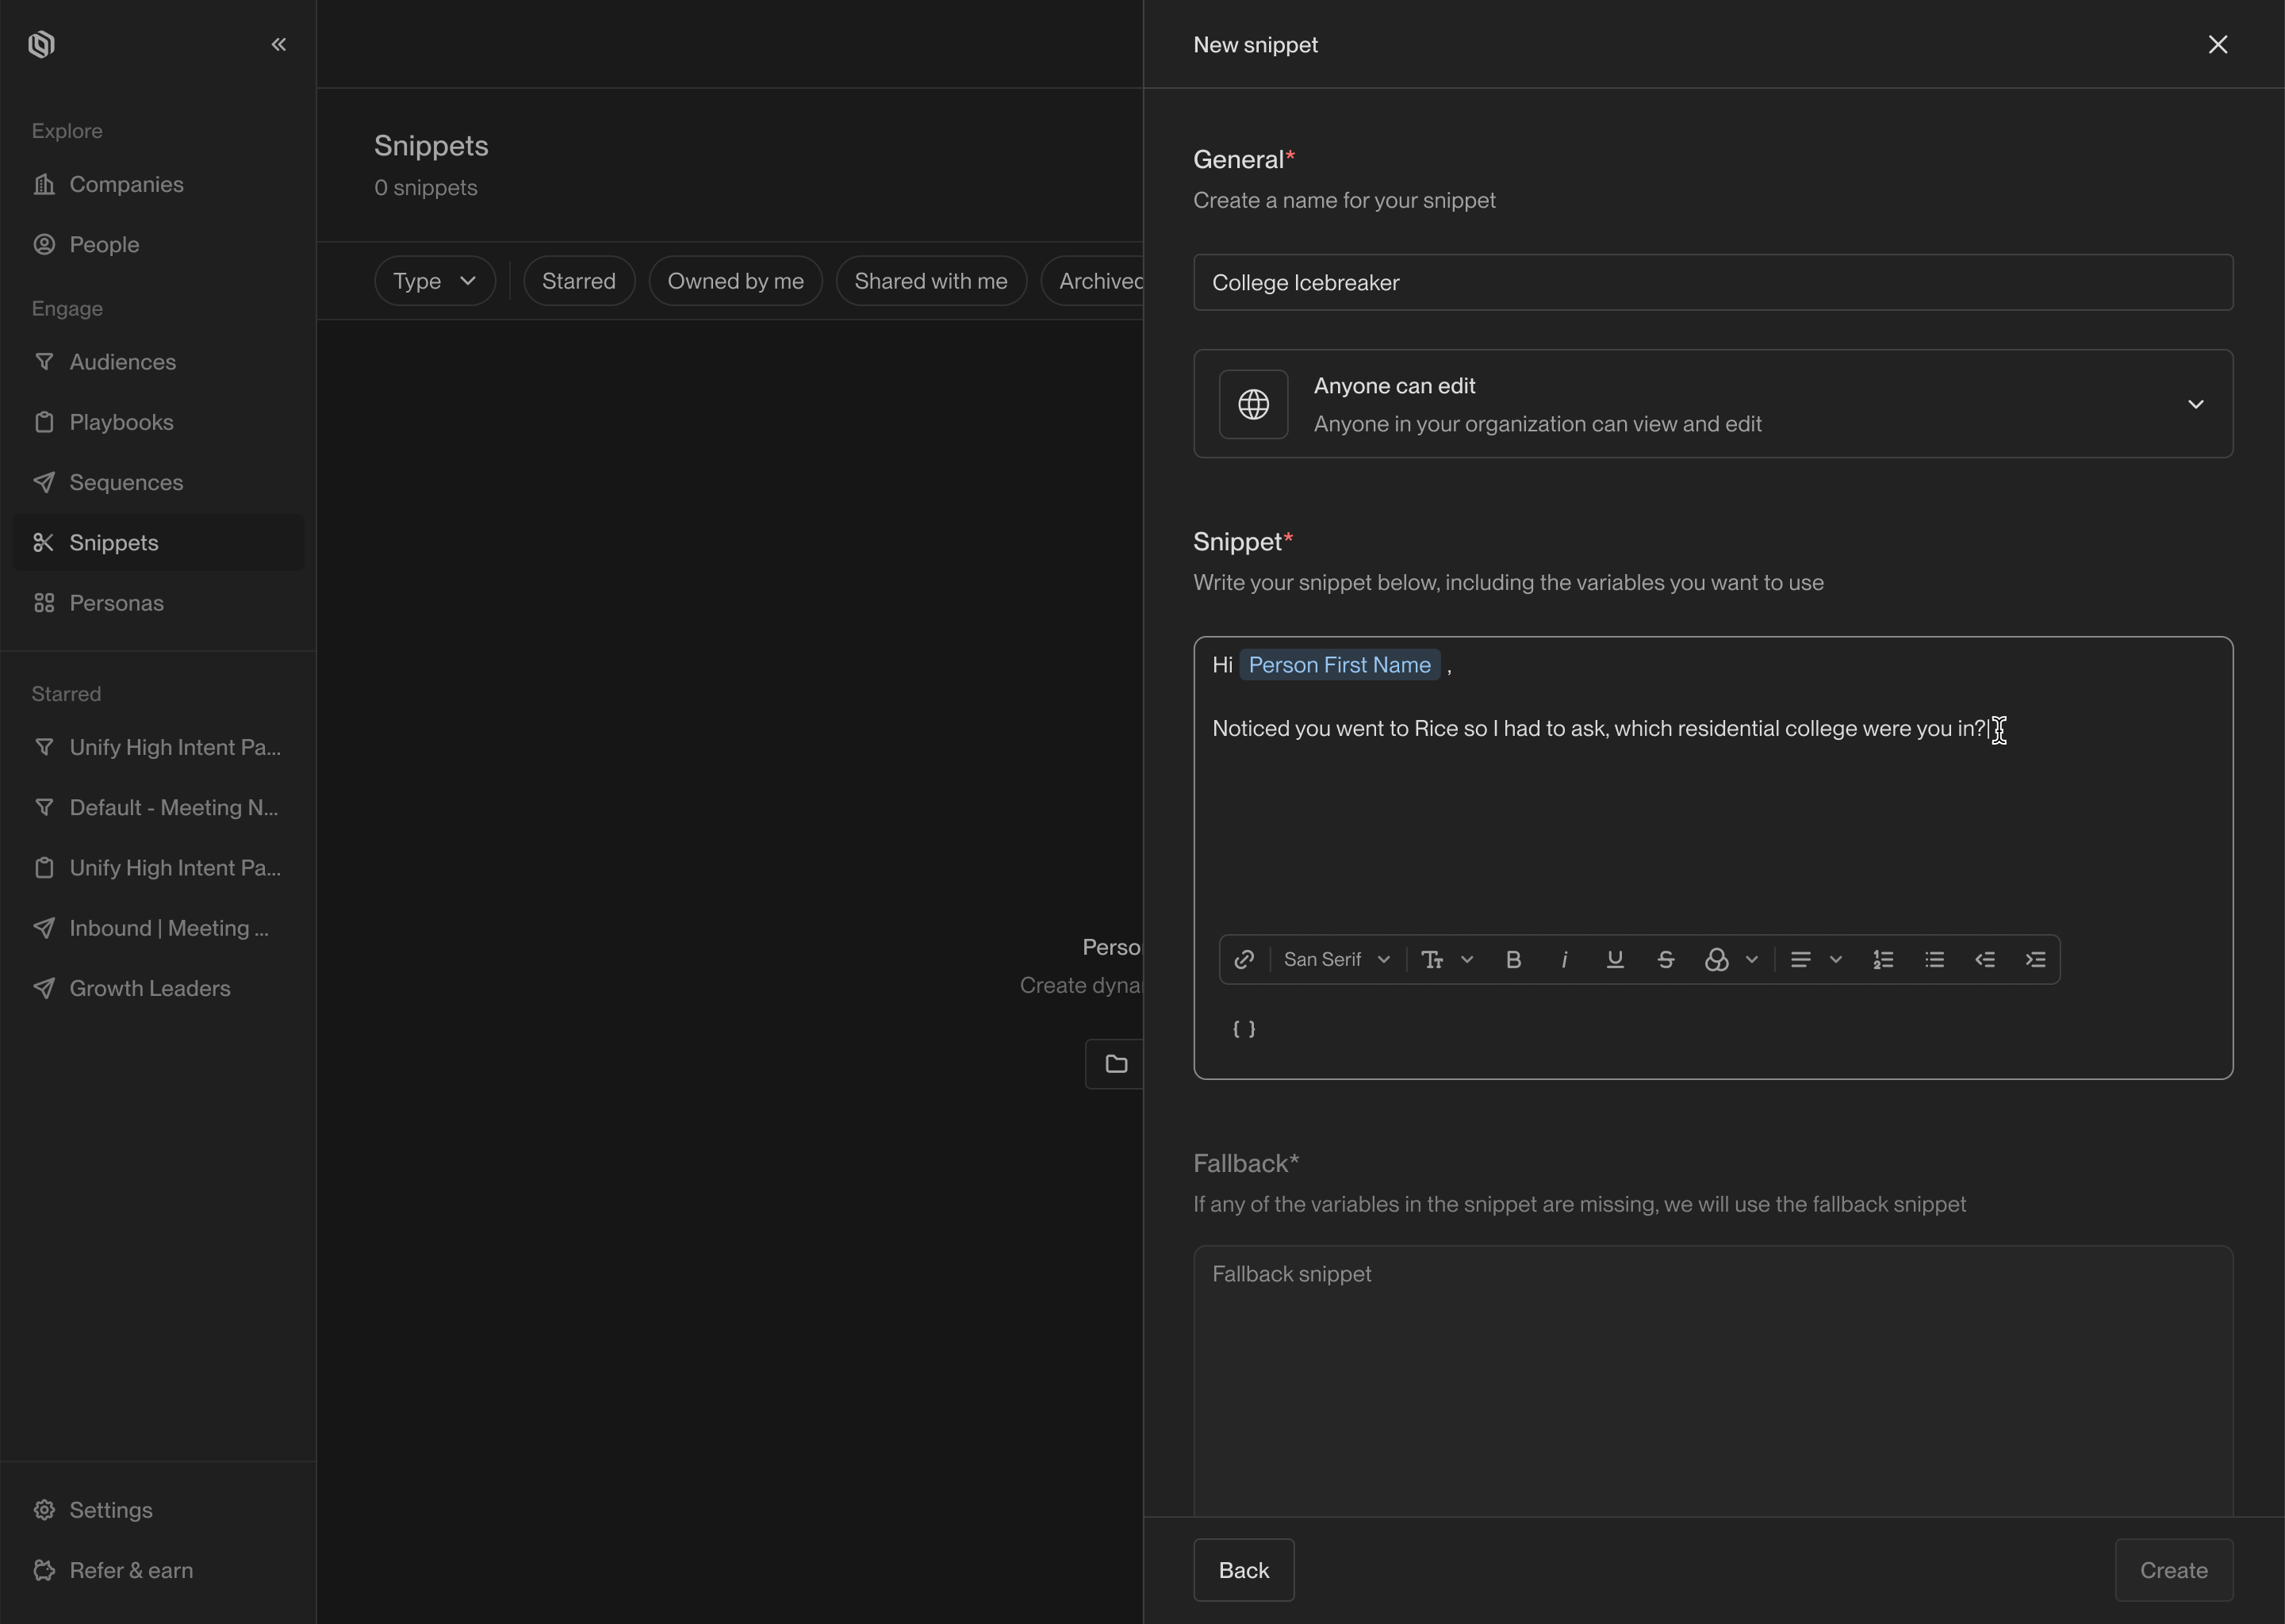Insert a numbered list

coord(1883,959)
